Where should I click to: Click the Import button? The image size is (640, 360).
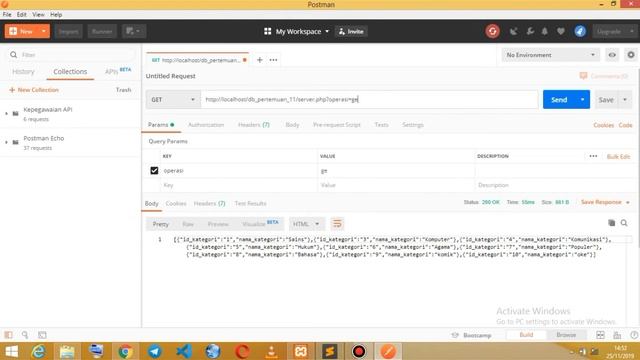click(68, 31)
